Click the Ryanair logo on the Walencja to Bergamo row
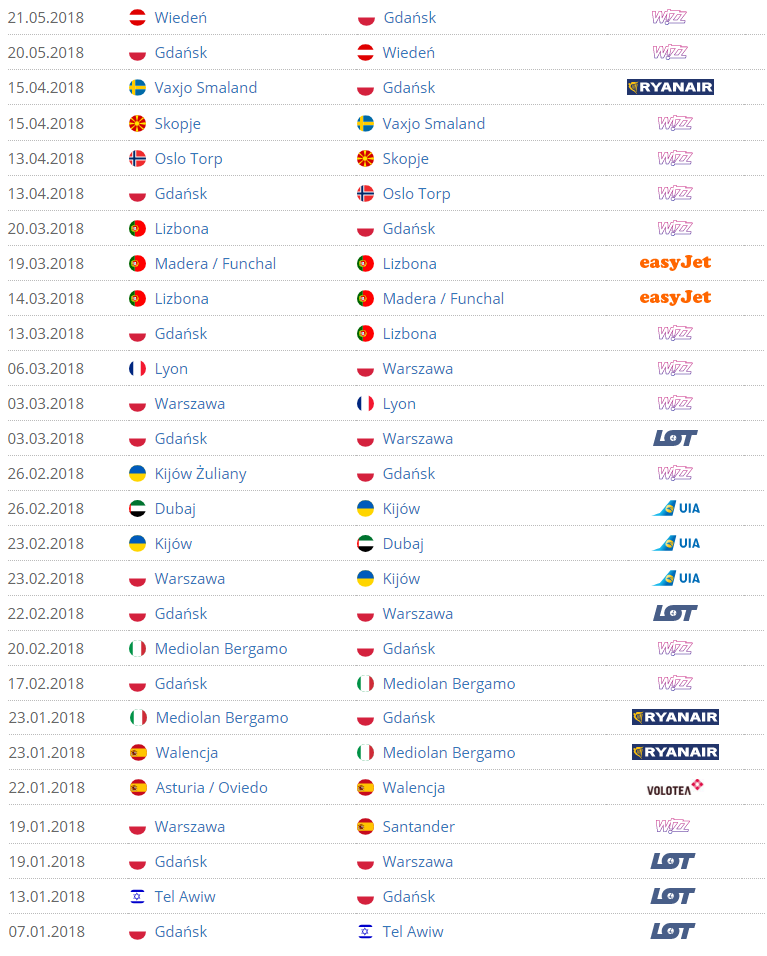Screen dimensions: 767x956 click(x=675, y=752)
